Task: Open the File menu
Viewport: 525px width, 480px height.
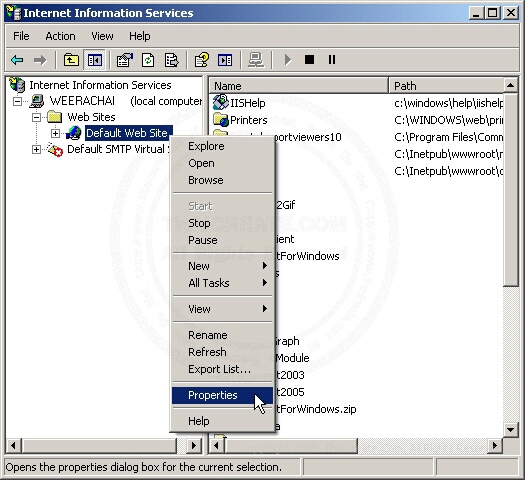Action: click(x=21, y=36)
